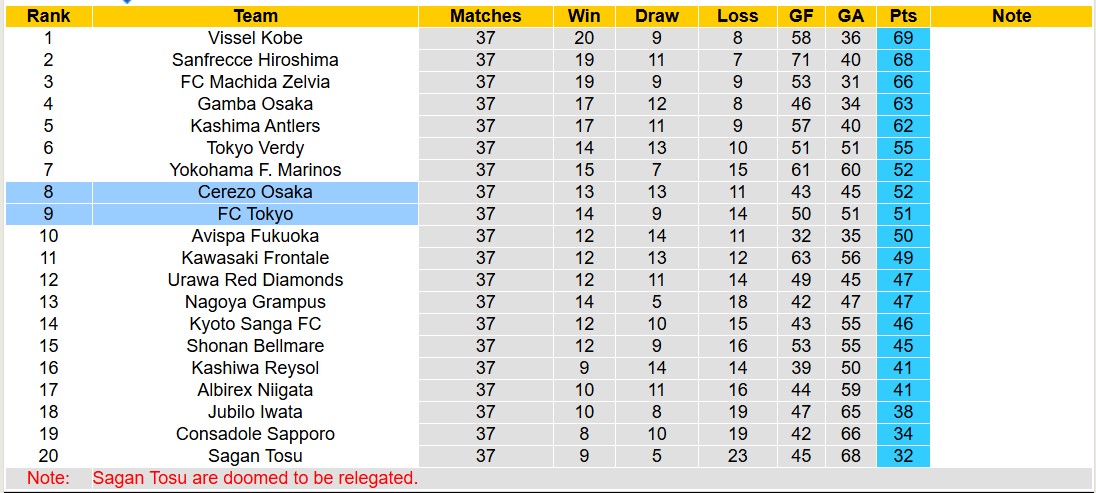Screen dimensions: 1096x493
Task: Select the Note column header
Action: coord(1012,16)
